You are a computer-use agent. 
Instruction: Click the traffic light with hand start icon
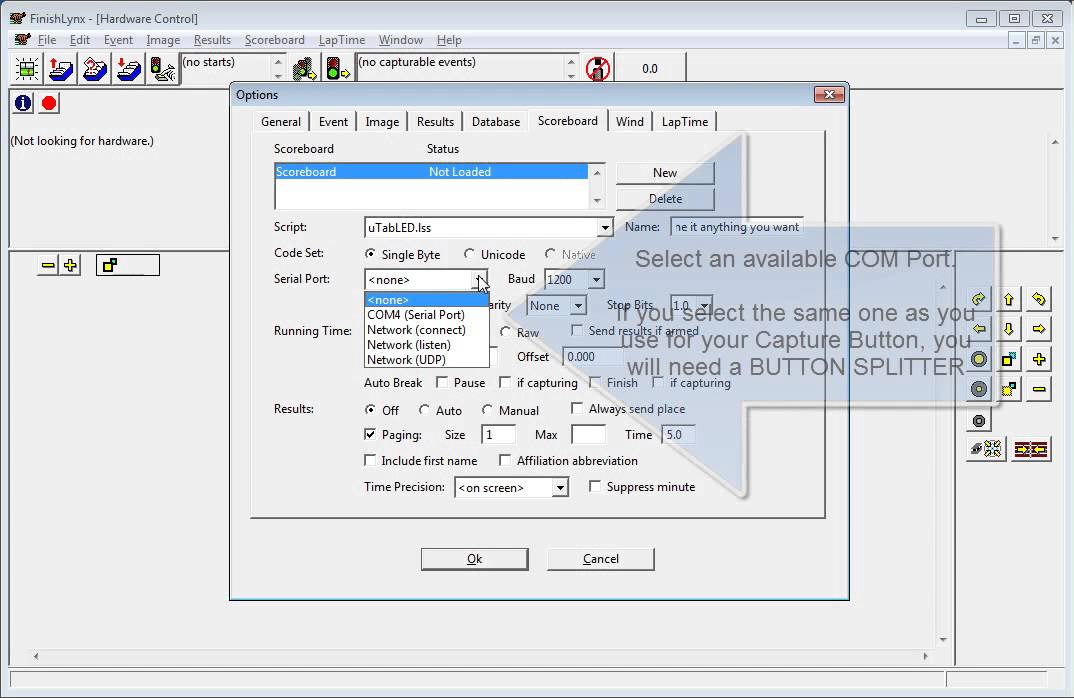162,69
